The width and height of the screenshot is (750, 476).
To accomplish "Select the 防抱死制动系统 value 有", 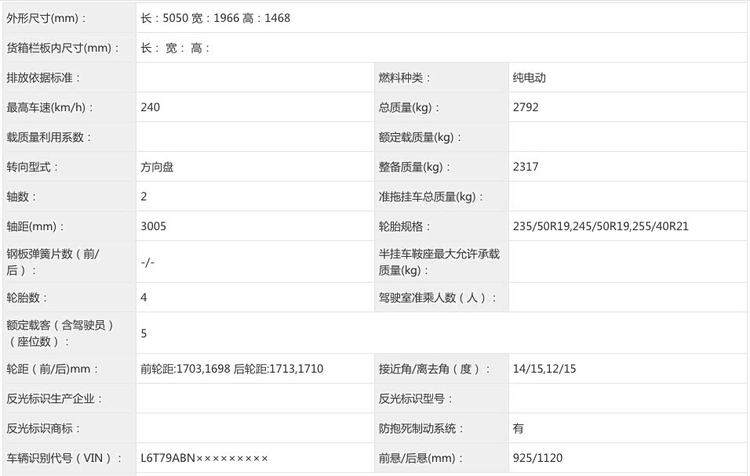I will point(519,428).
